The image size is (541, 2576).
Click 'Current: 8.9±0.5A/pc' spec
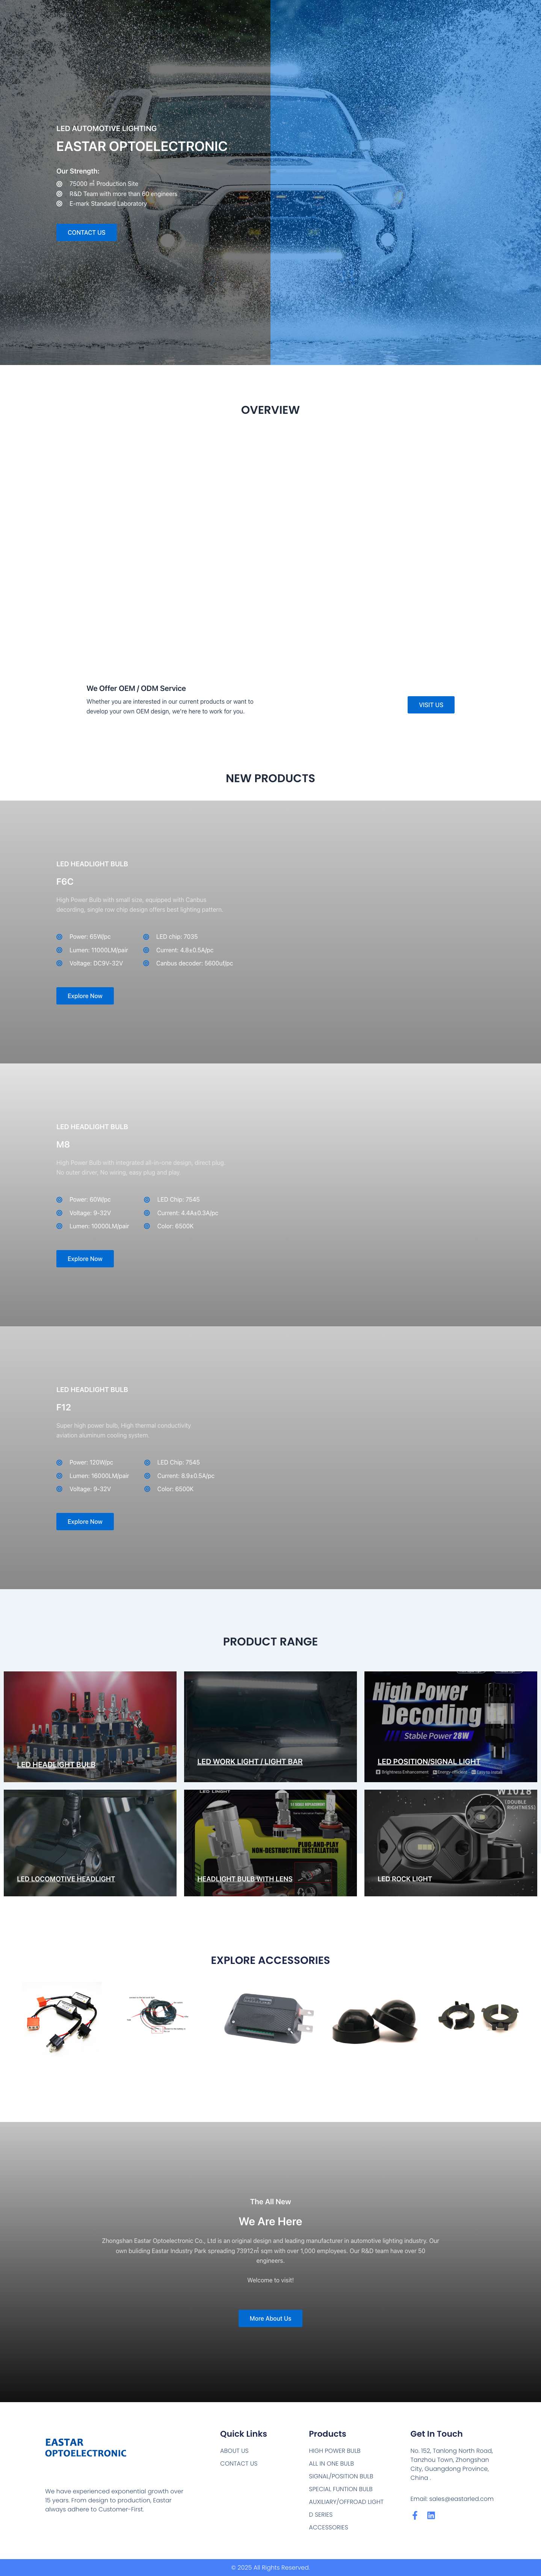click(x=186, y=1476)
